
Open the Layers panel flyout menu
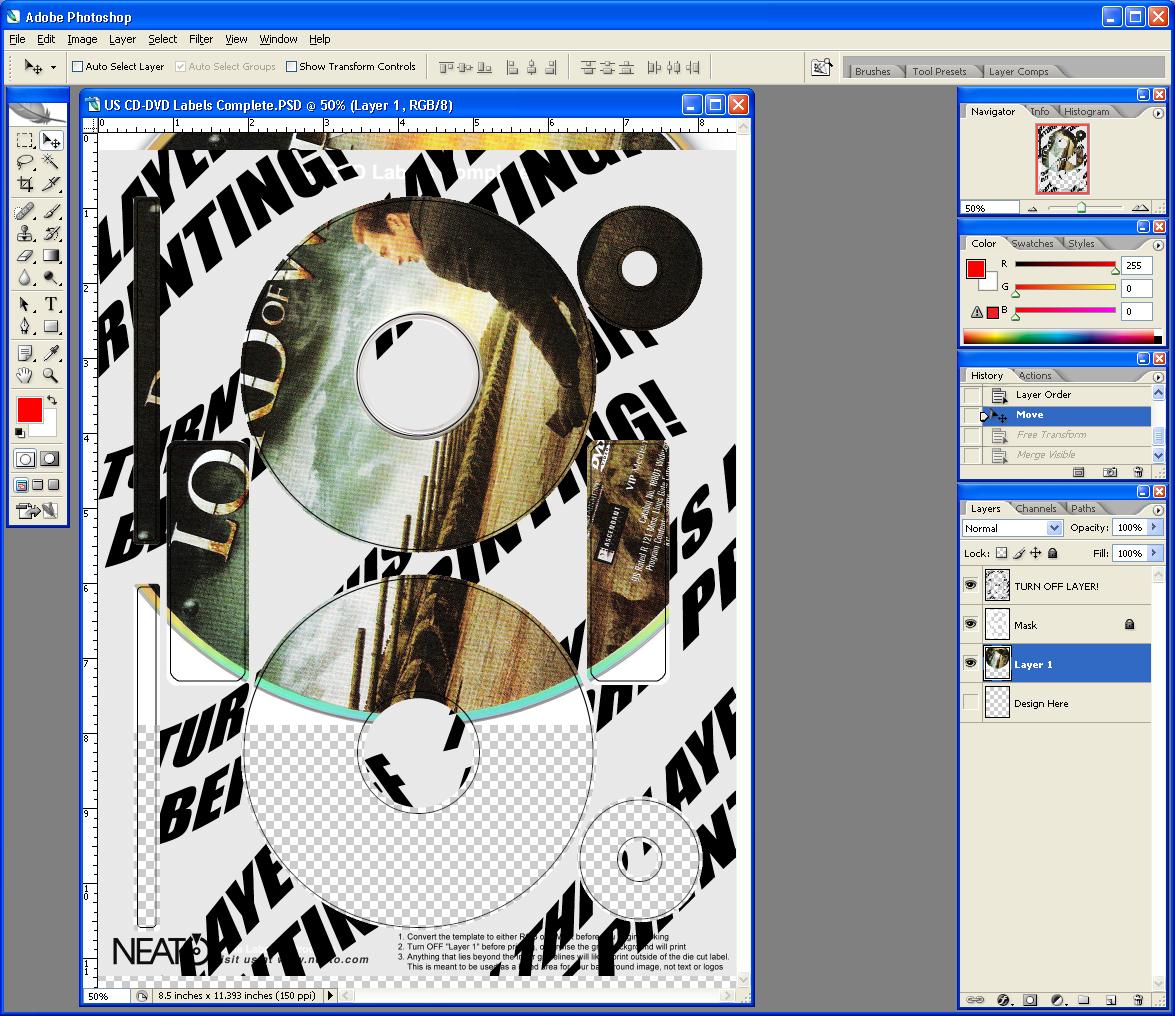pos(1158,509)
